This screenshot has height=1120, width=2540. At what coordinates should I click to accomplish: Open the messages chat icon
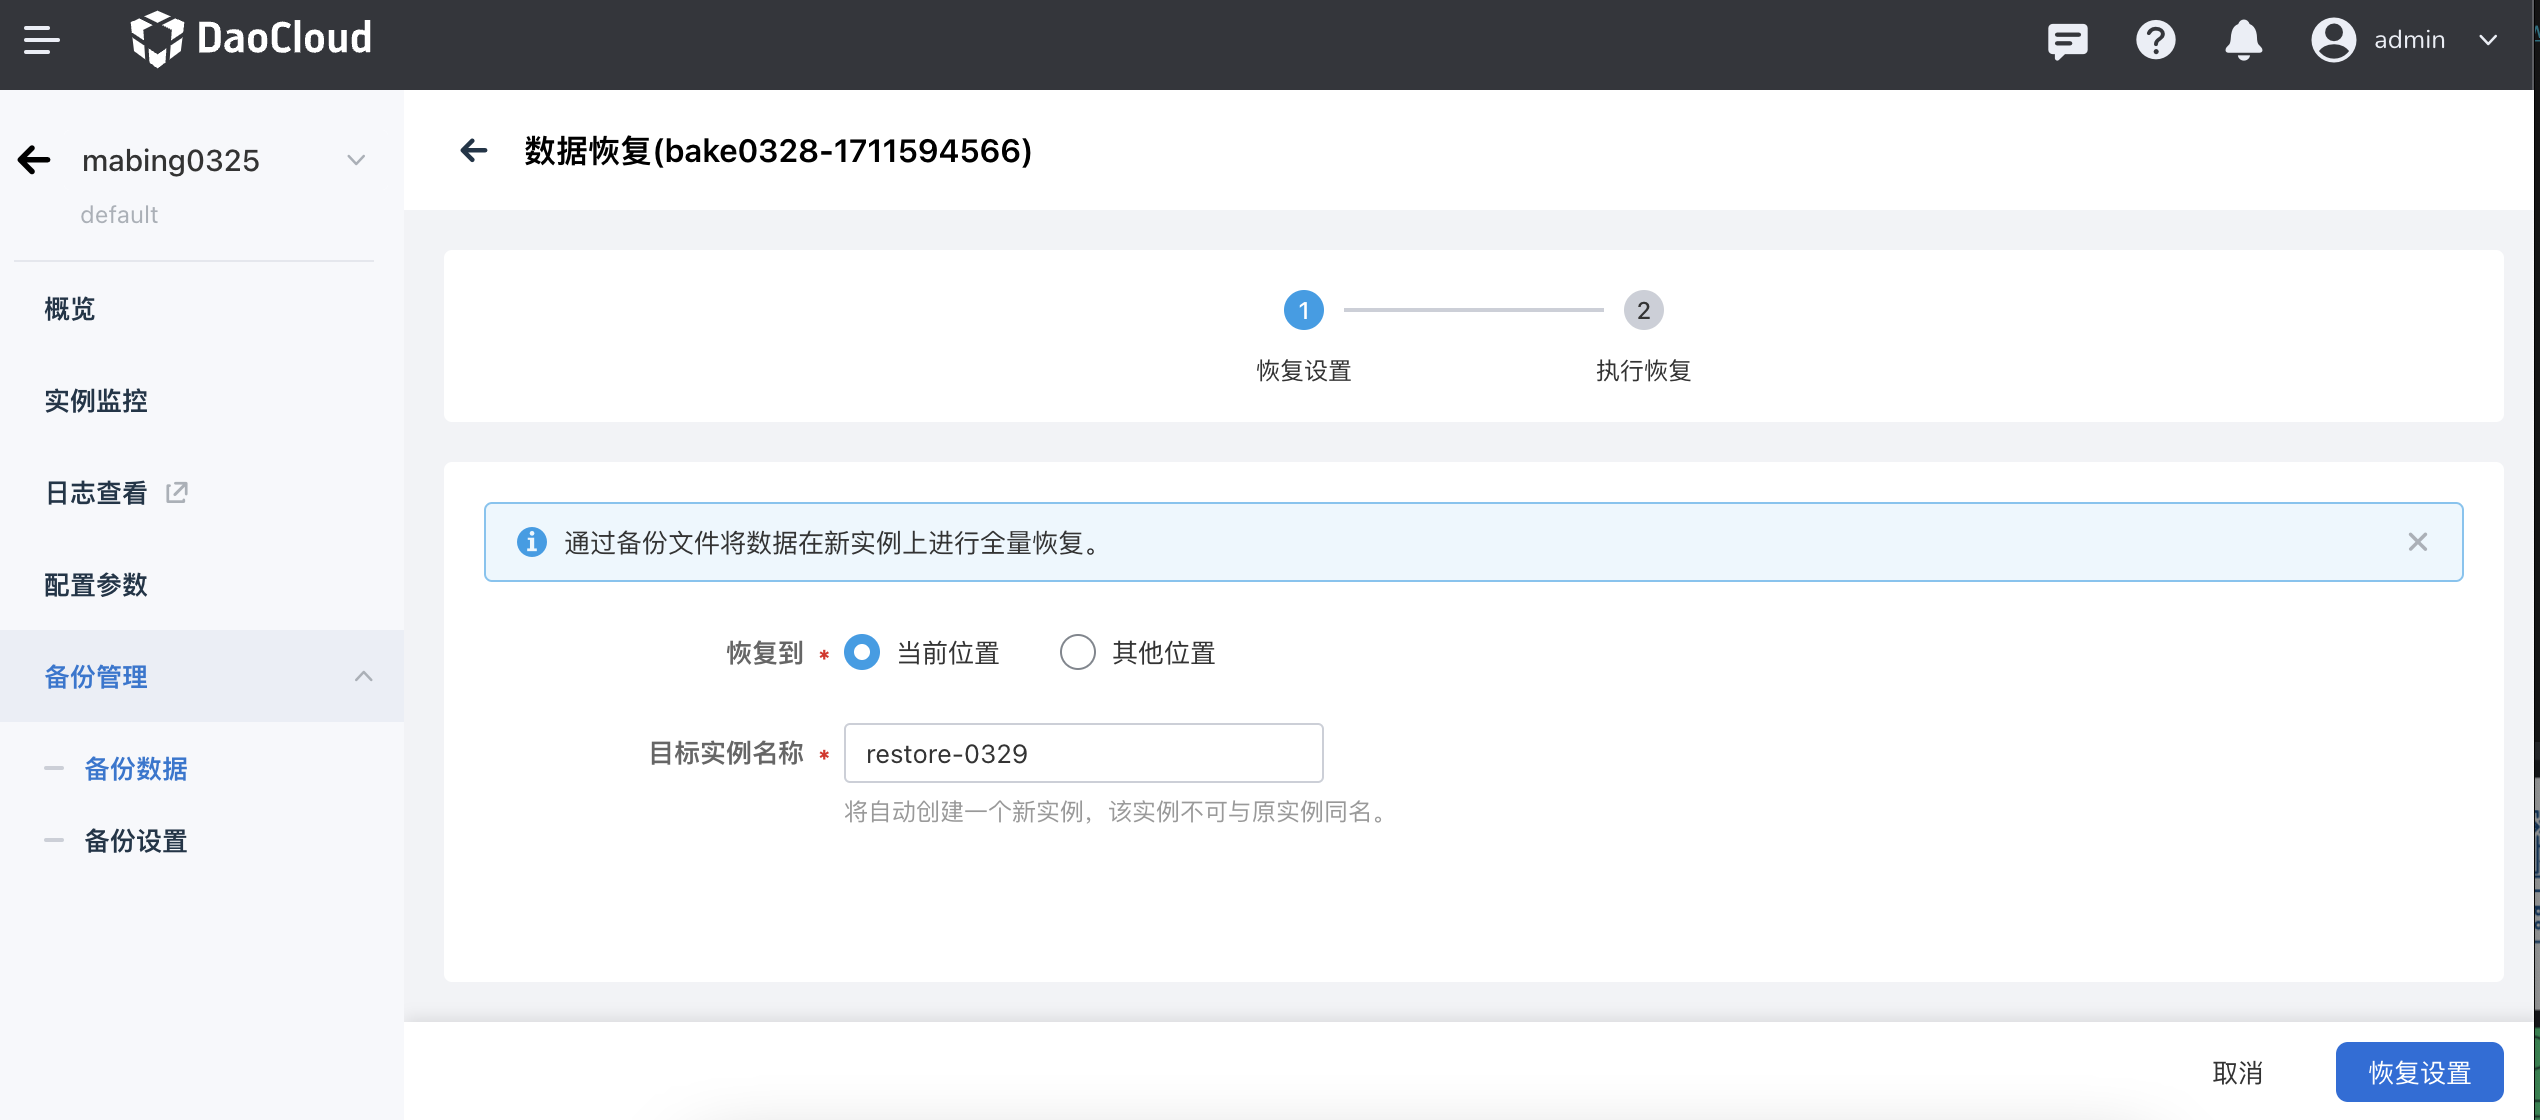[x=2067, y=40]
